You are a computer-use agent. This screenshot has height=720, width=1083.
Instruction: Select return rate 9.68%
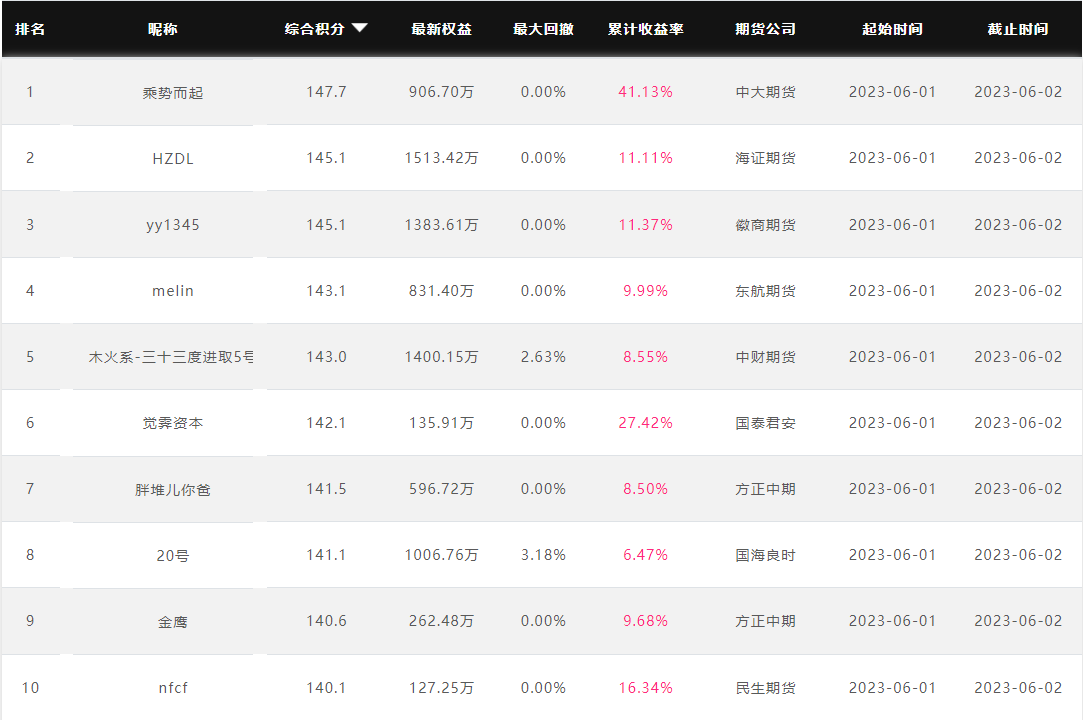[645, 620]
